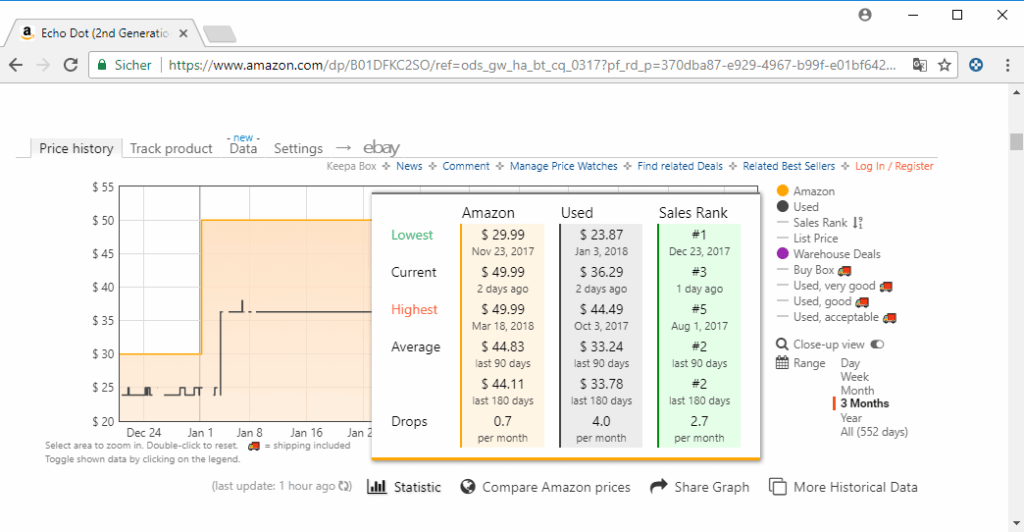The height and width of the screenshot is (532, 1024).
Task: Click the refresh icon beside last update
Action: coord(345,486)
